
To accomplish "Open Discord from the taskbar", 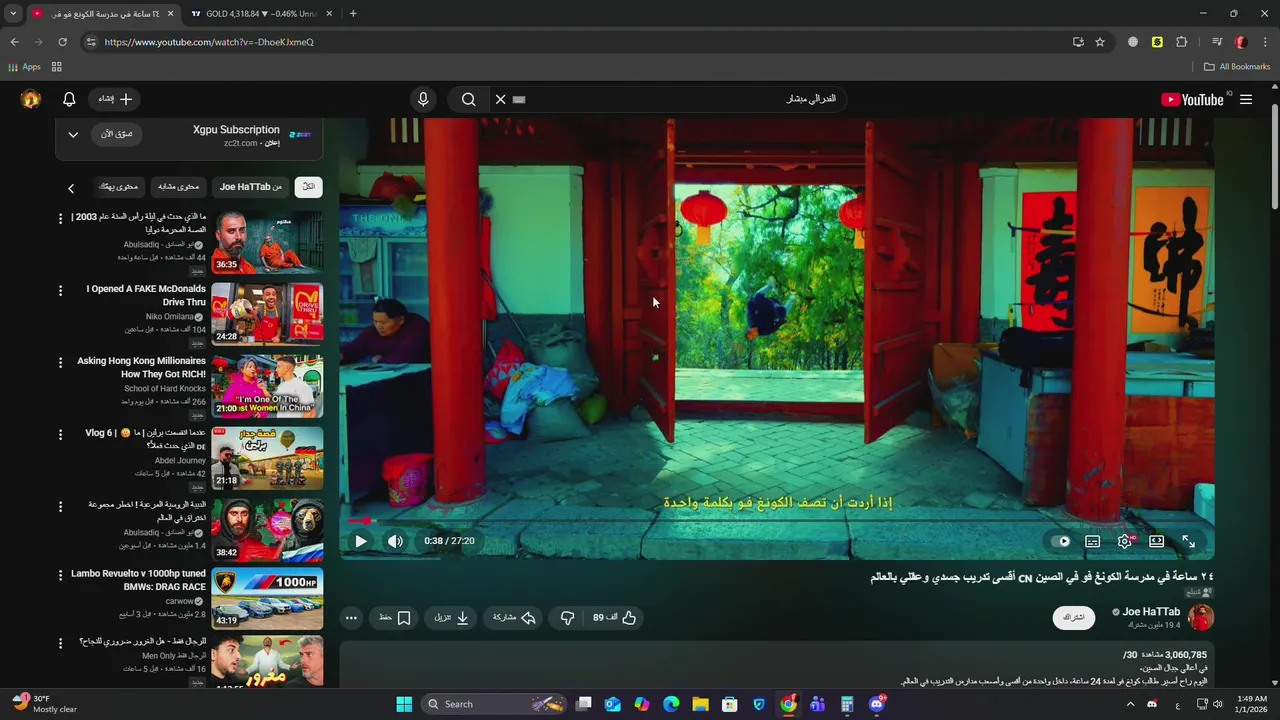I will 876,704.
